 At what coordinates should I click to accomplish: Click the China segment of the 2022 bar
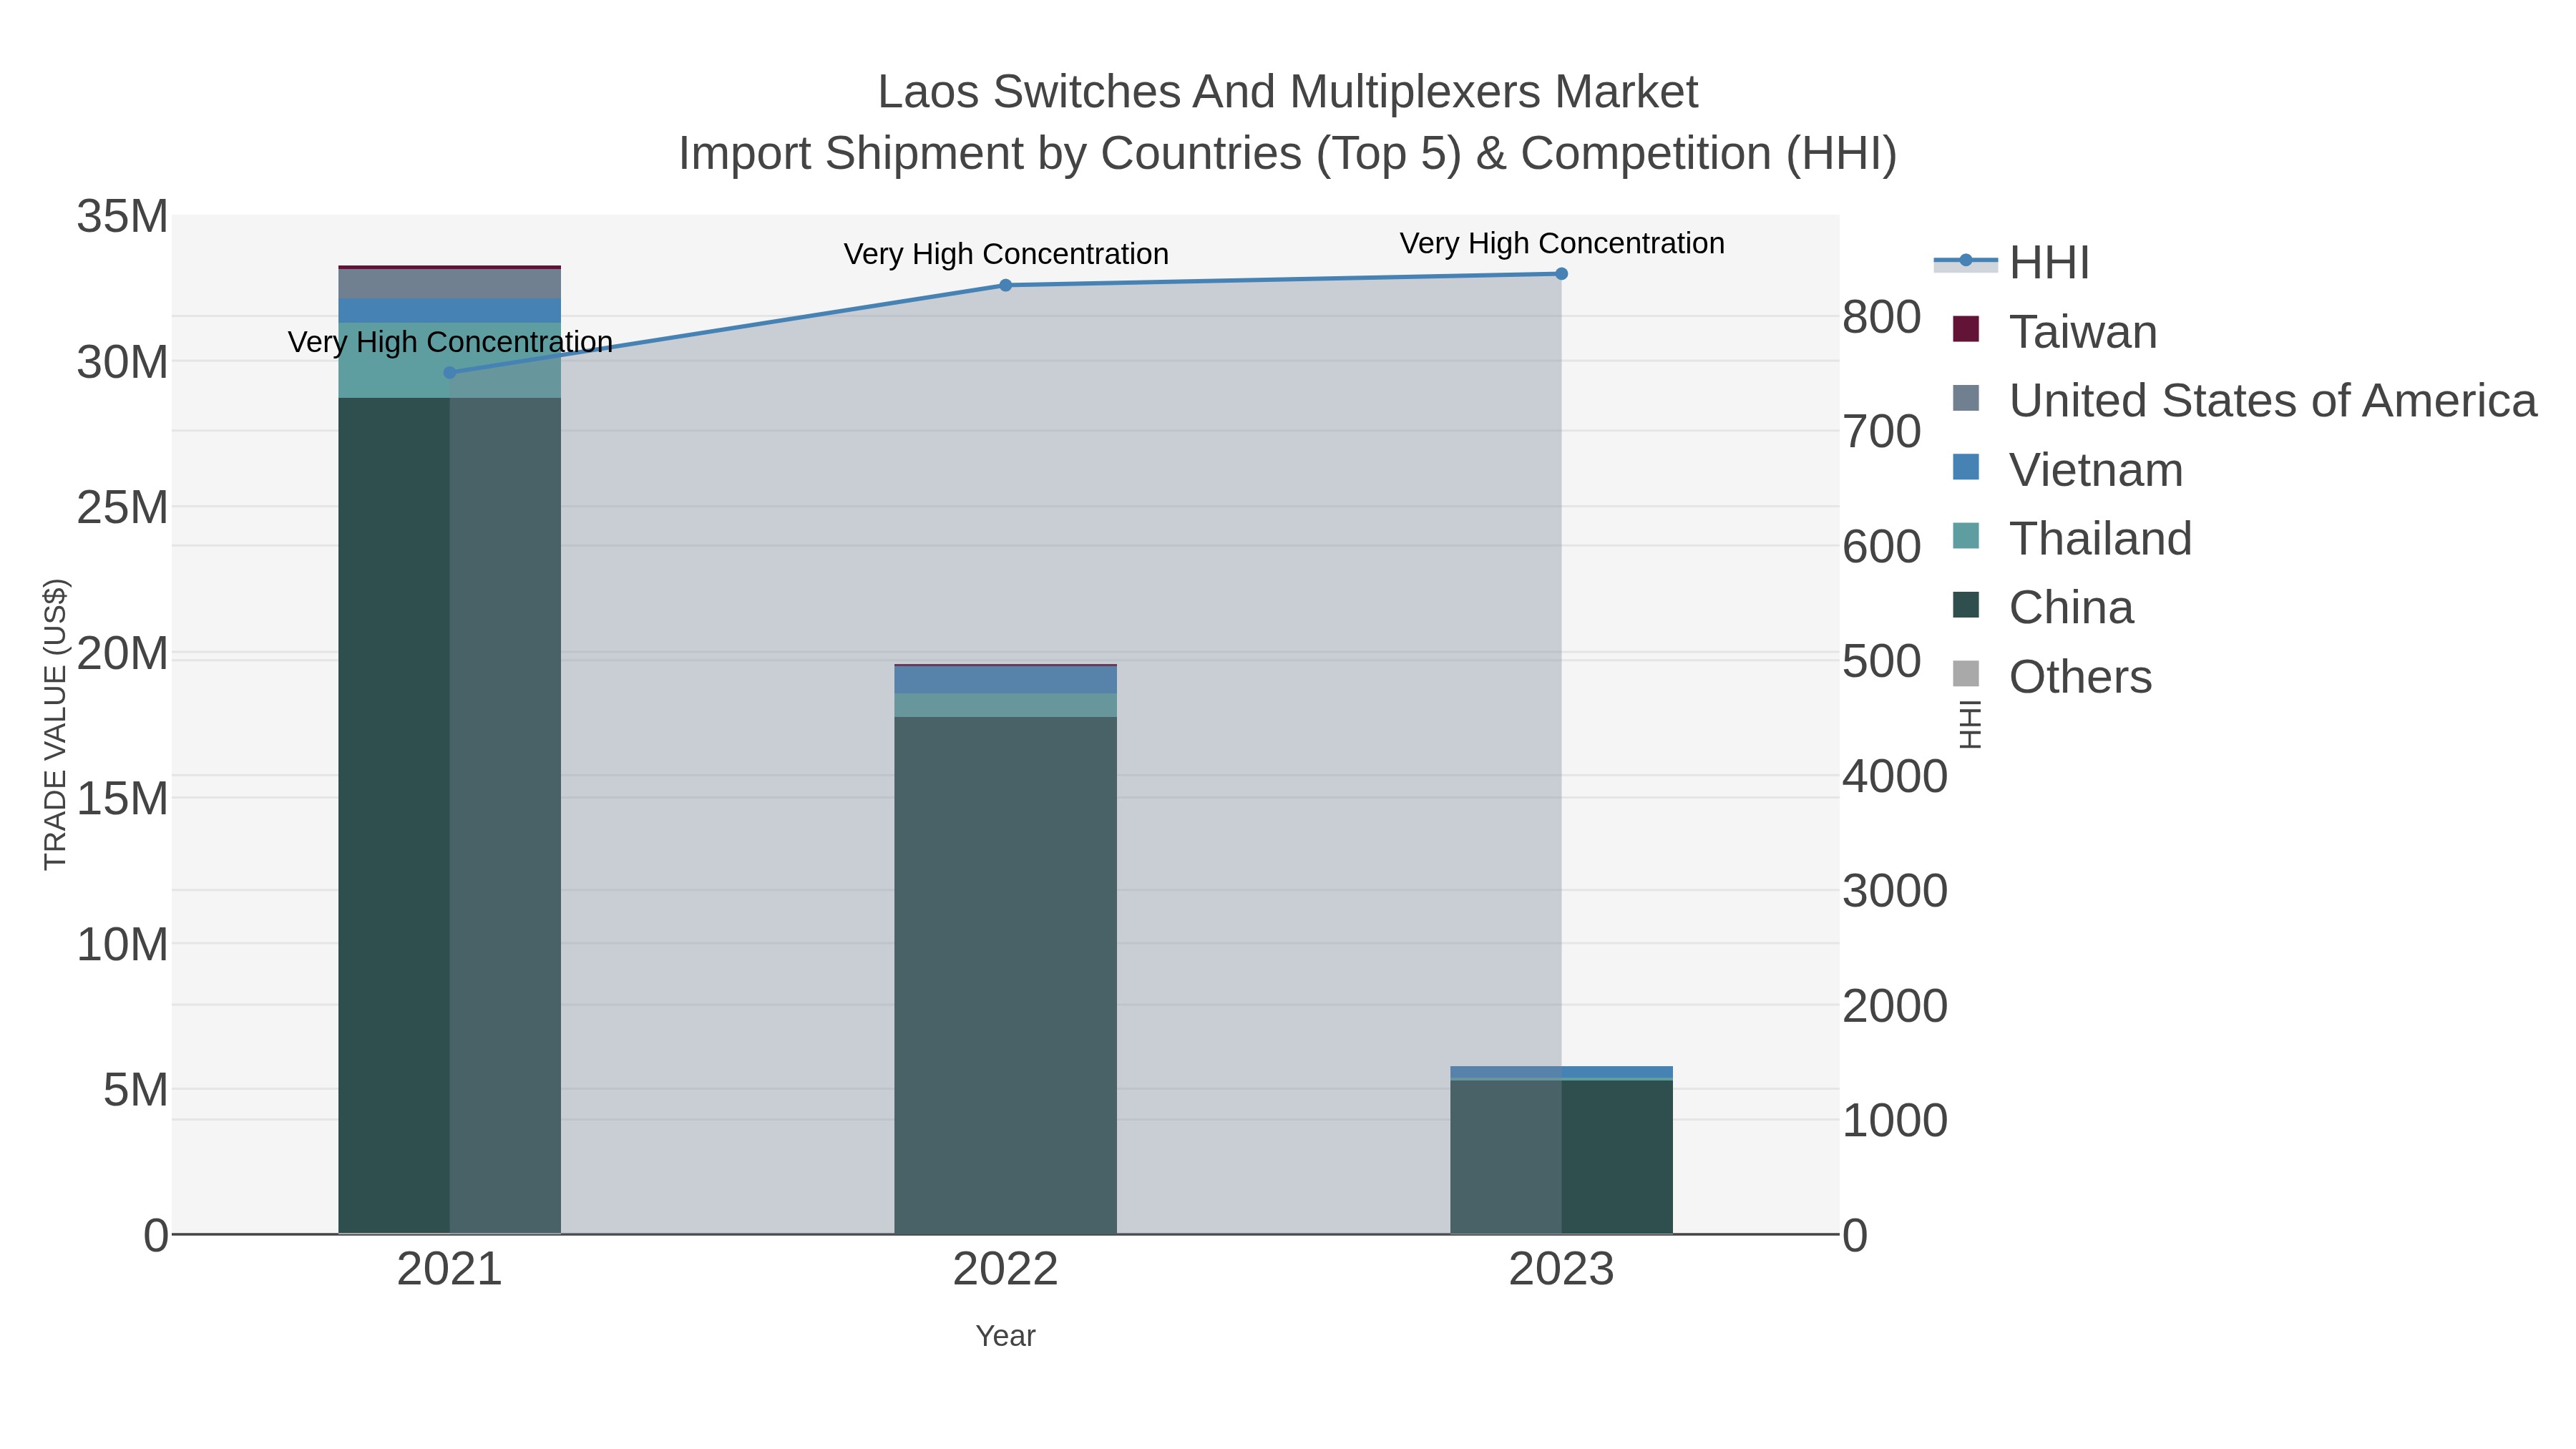tap(1005, 975)
